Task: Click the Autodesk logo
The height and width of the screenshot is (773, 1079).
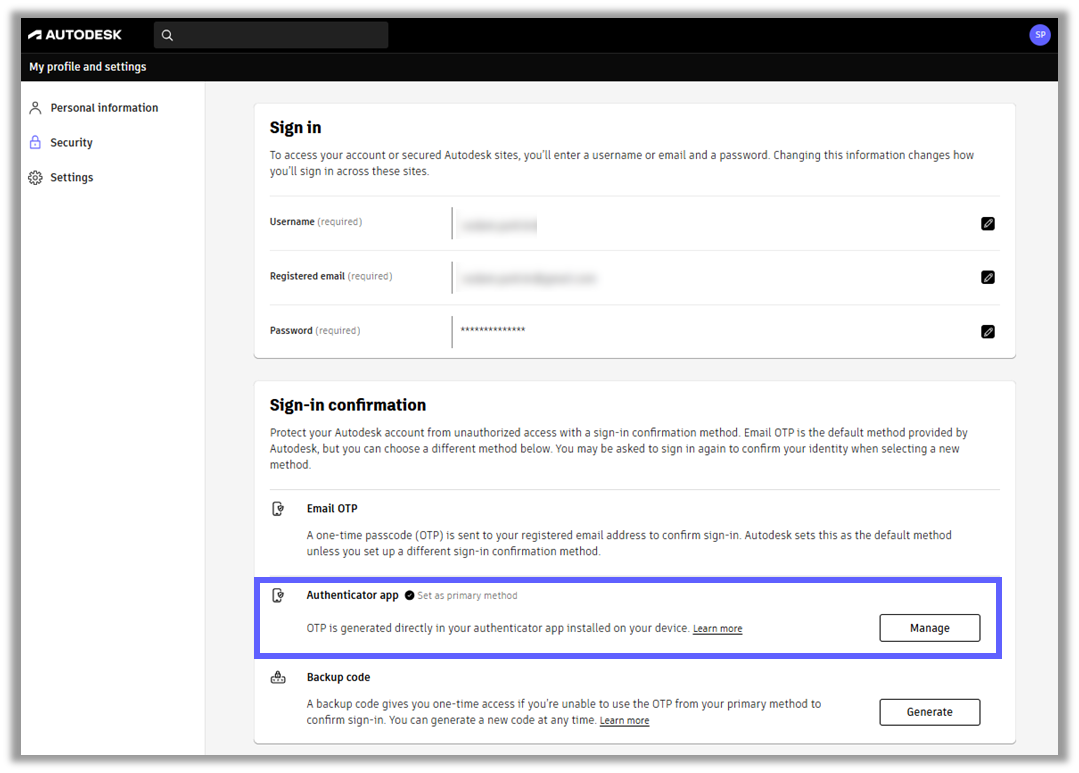Action: (x=75, y=35)
